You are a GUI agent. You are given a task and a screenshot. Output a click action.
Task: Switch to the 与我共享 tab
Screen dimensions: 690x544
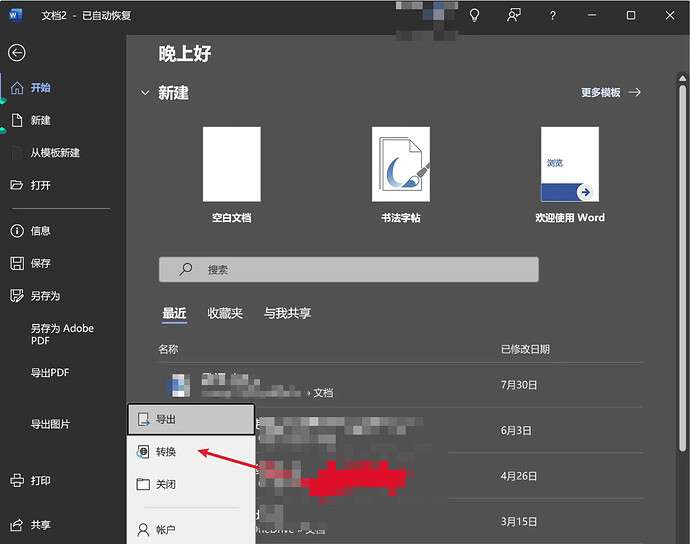pyautogui.click(x=287, y=313)
